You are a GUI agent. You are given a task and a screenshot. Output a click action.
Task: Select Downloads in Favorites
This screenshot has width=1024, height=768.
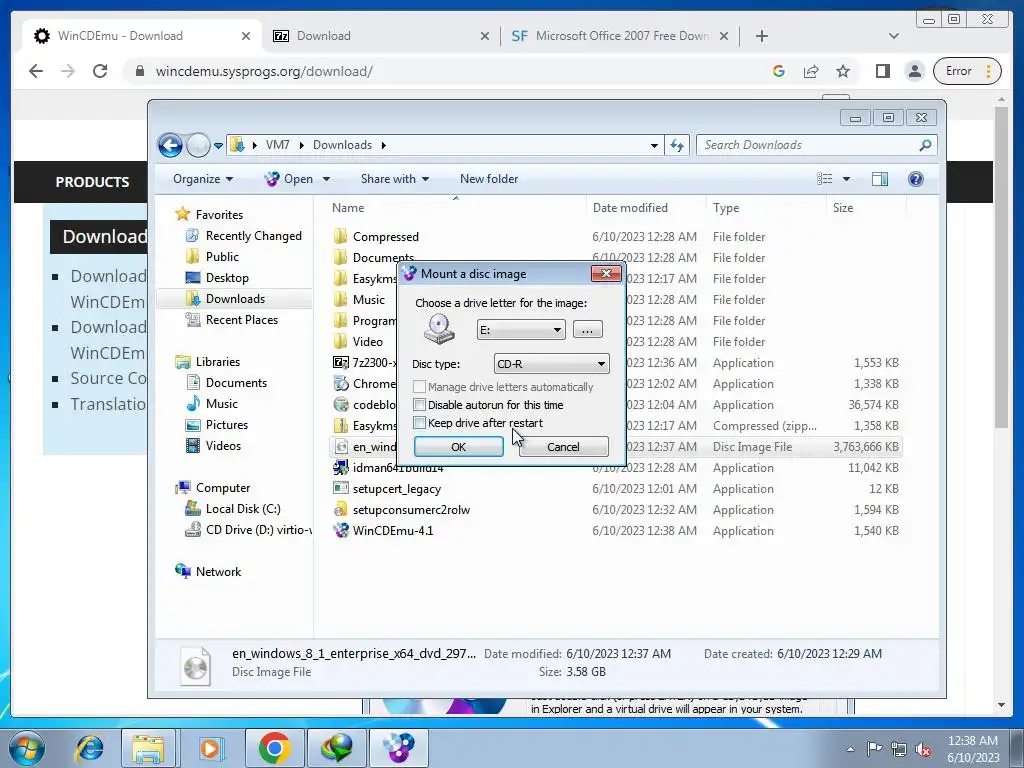coord(235,298)
